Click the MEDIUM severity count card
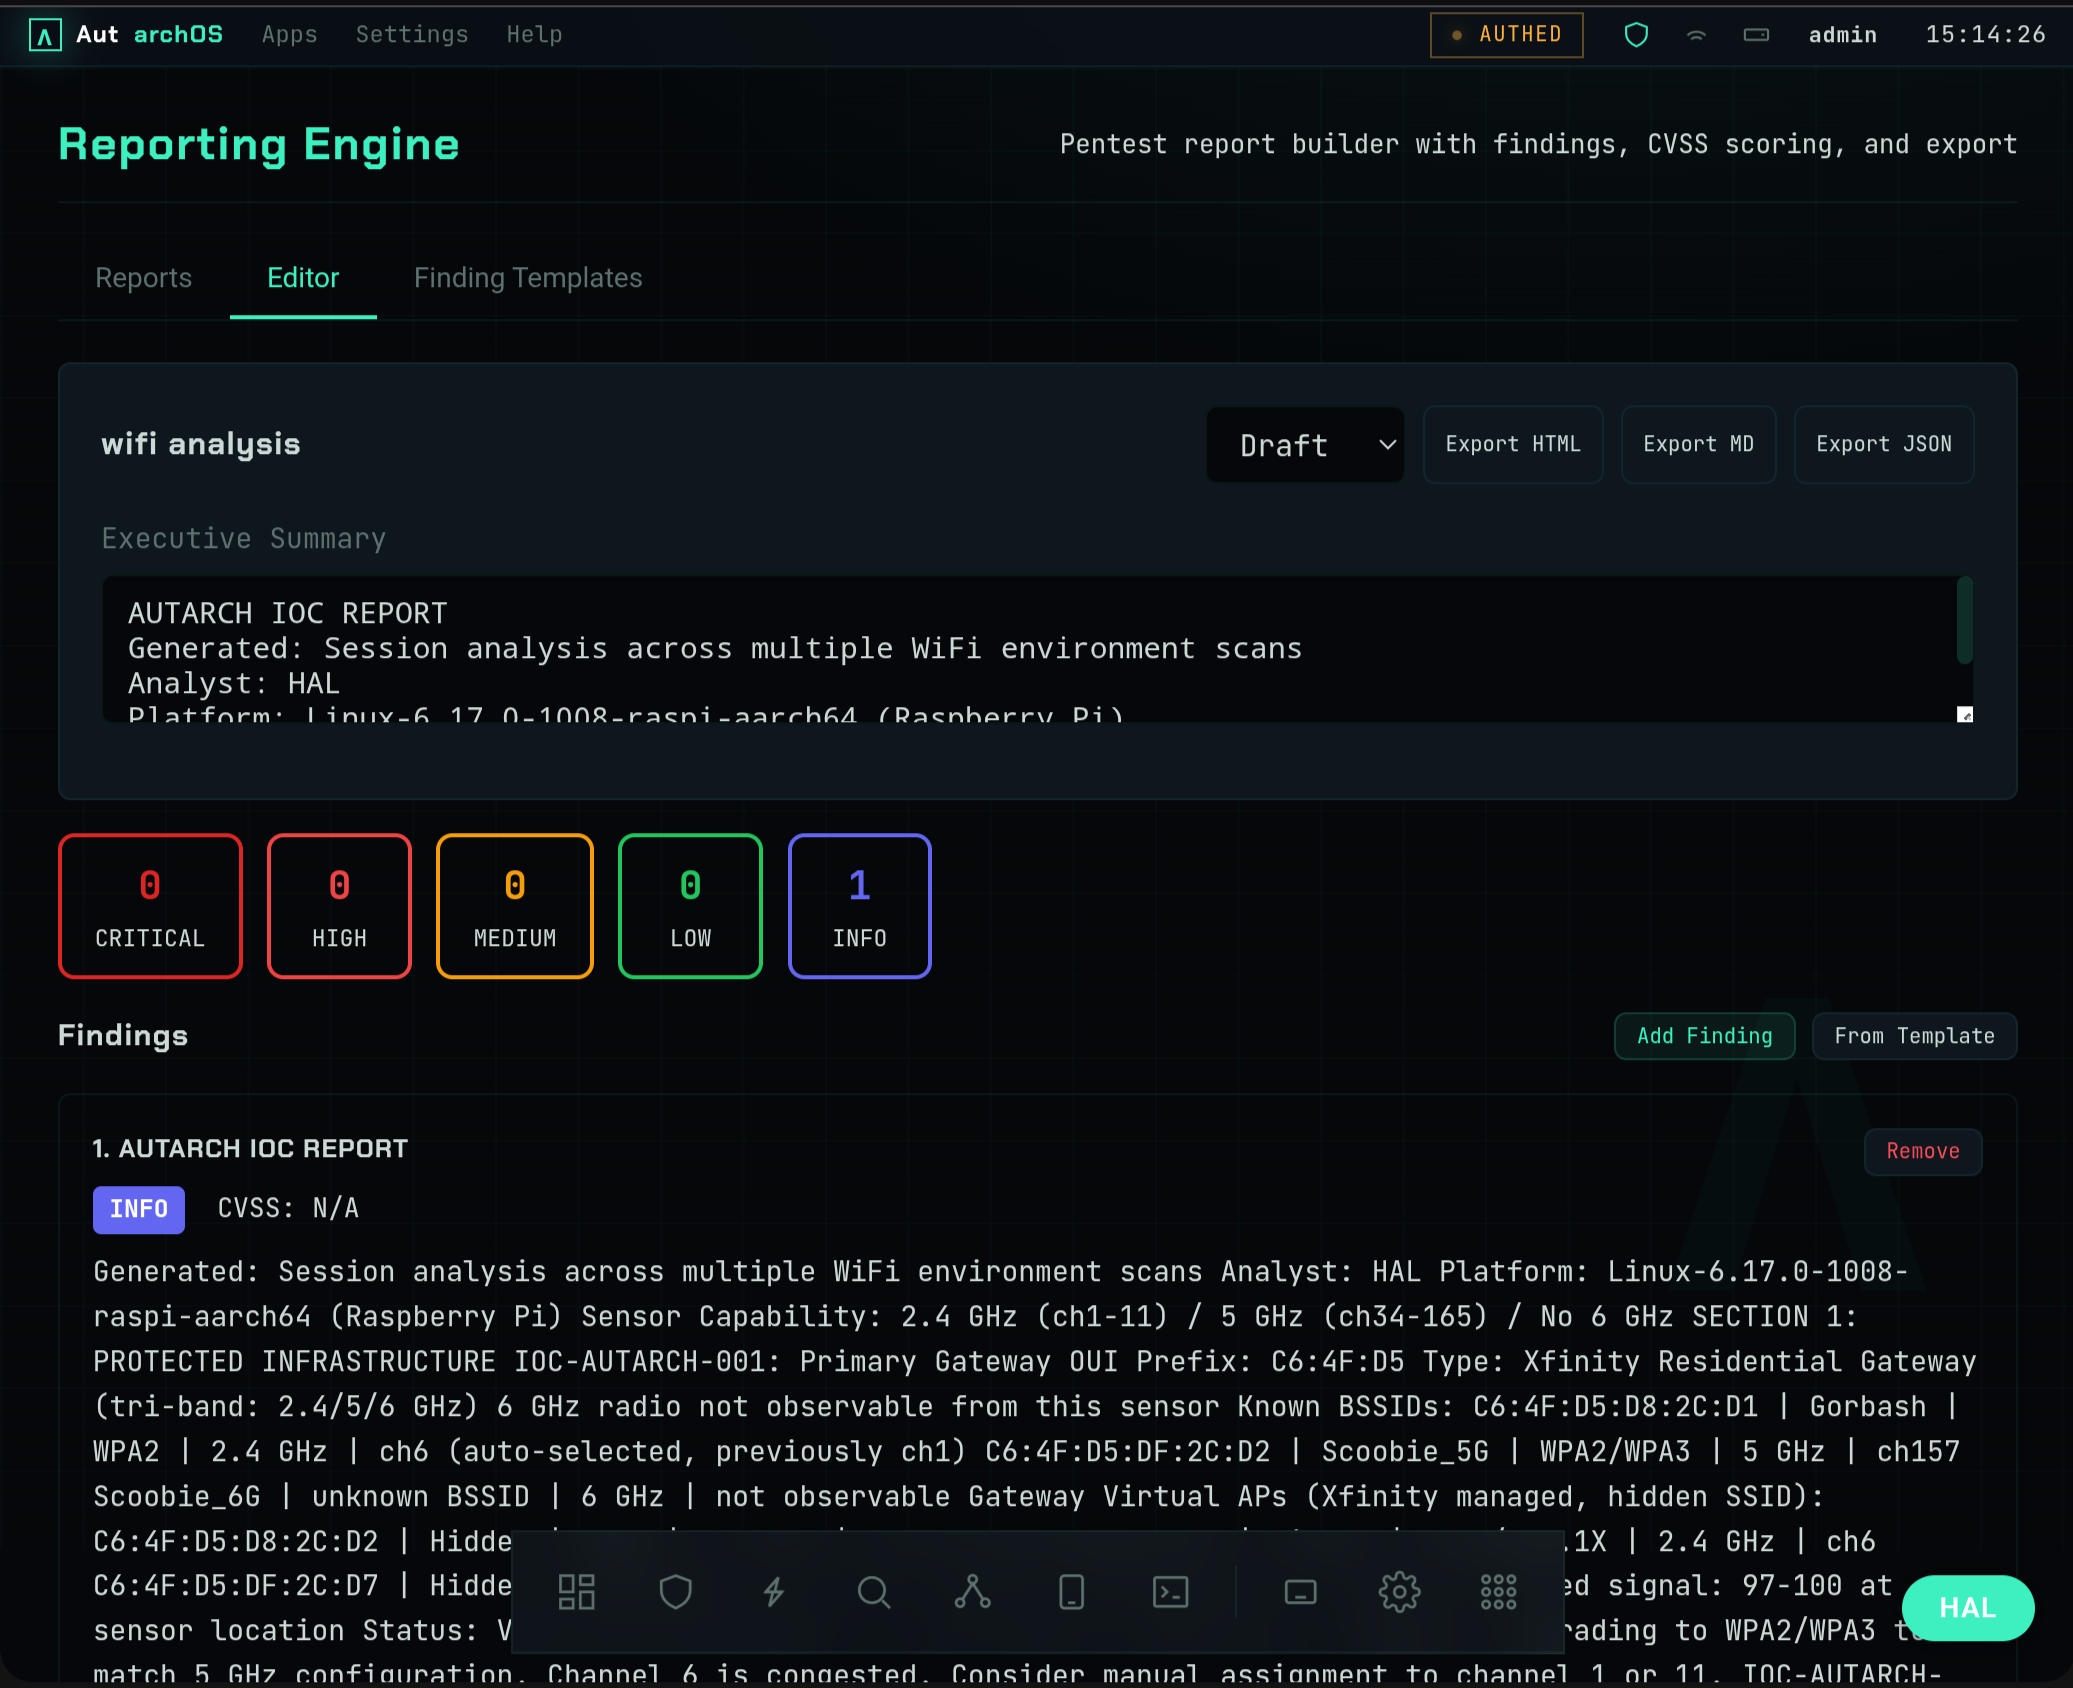 515,906
